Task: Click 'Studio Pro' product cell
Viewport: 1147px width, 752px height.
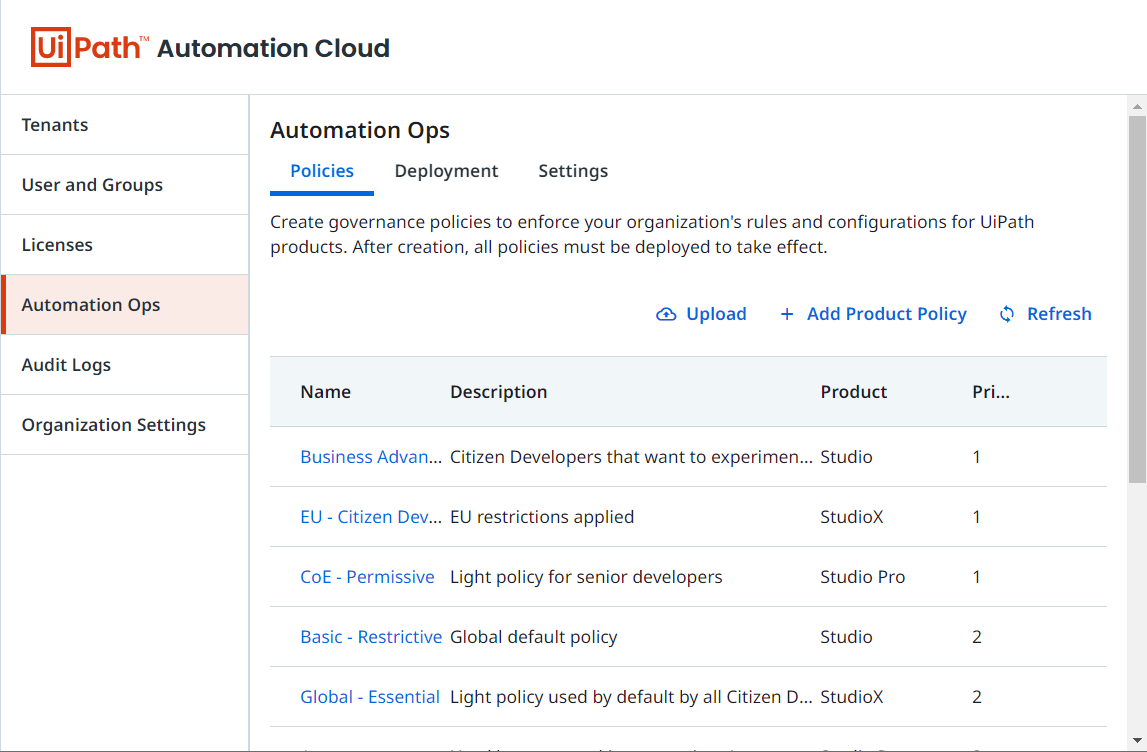Action: tap(862, 576)
